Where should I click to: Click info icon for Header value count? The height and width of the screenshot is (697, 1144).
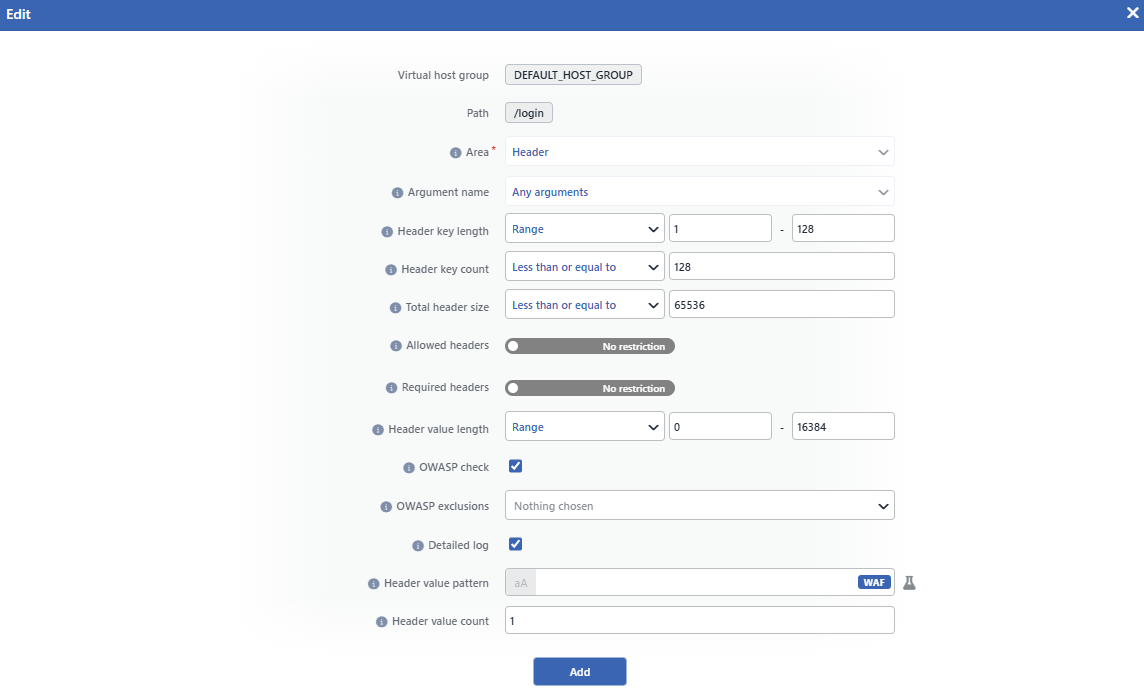tap(381, 621)
